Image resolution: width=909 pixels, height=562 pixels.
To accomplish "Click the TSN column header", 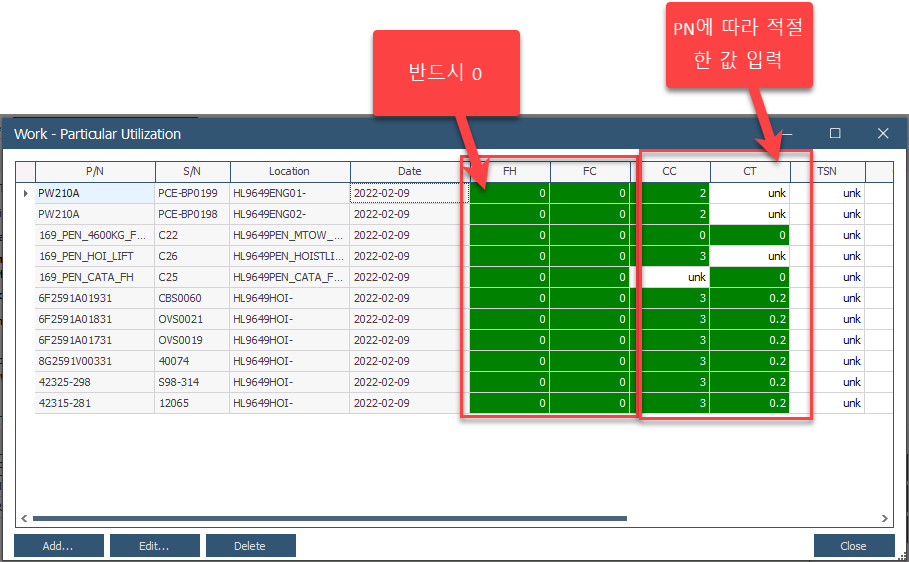I will (827, 171).
